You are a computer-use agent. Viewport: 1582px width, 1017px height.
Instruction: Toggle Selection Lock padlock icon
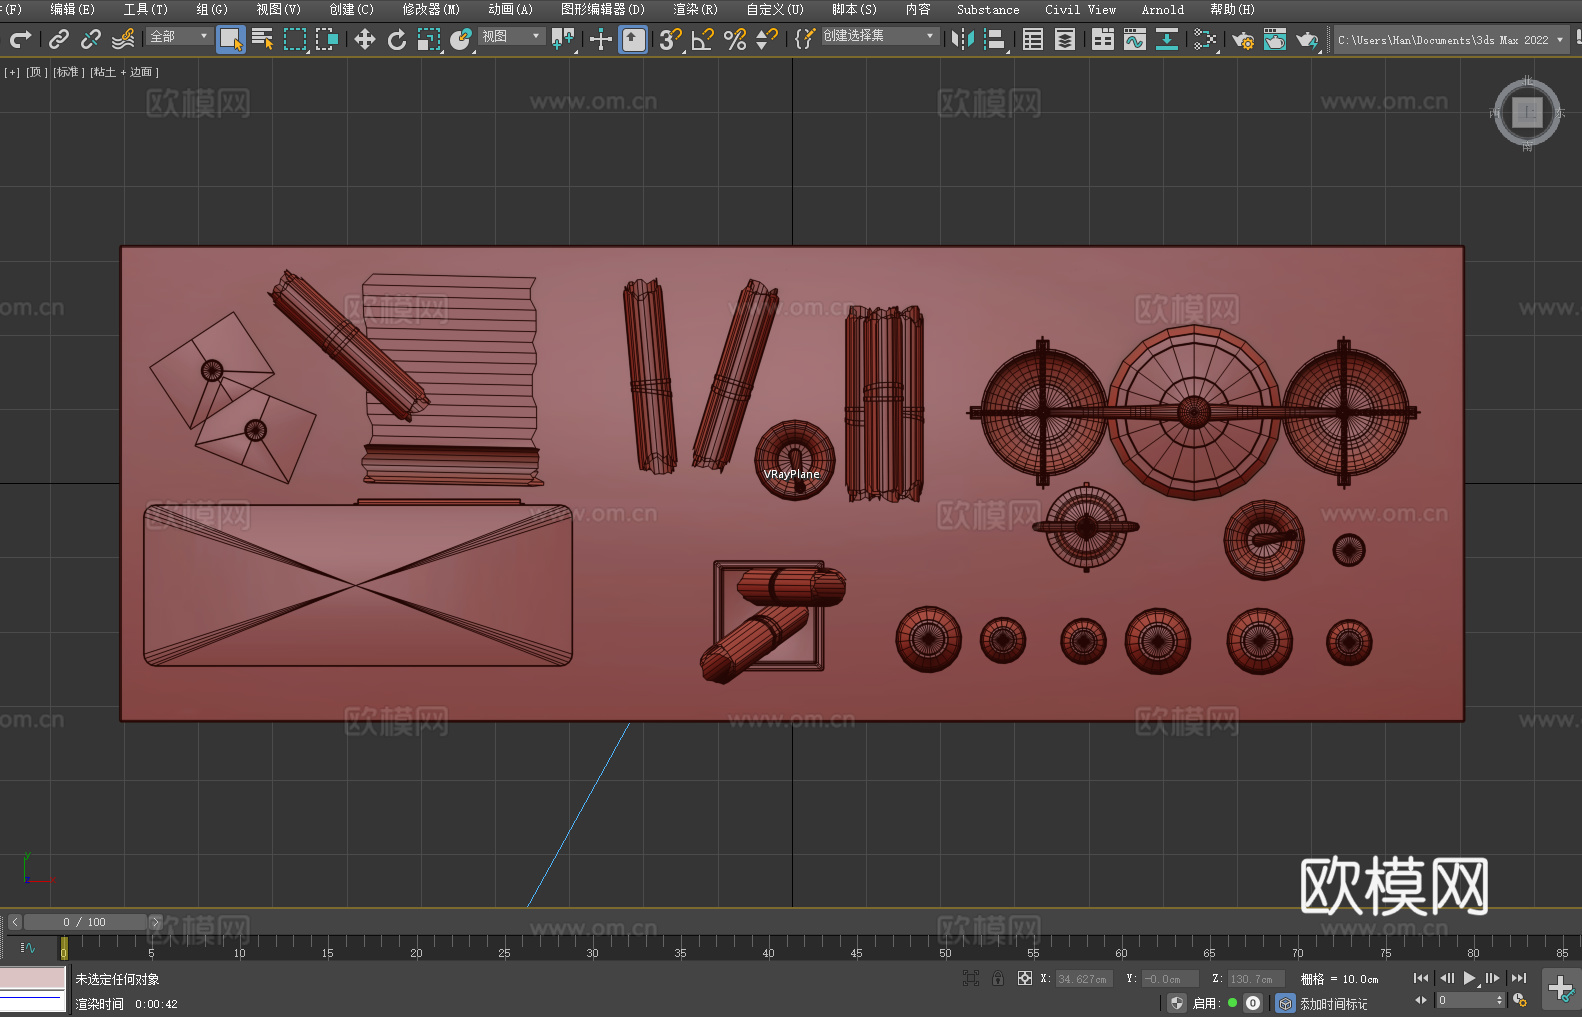click(x=998, y=978)
